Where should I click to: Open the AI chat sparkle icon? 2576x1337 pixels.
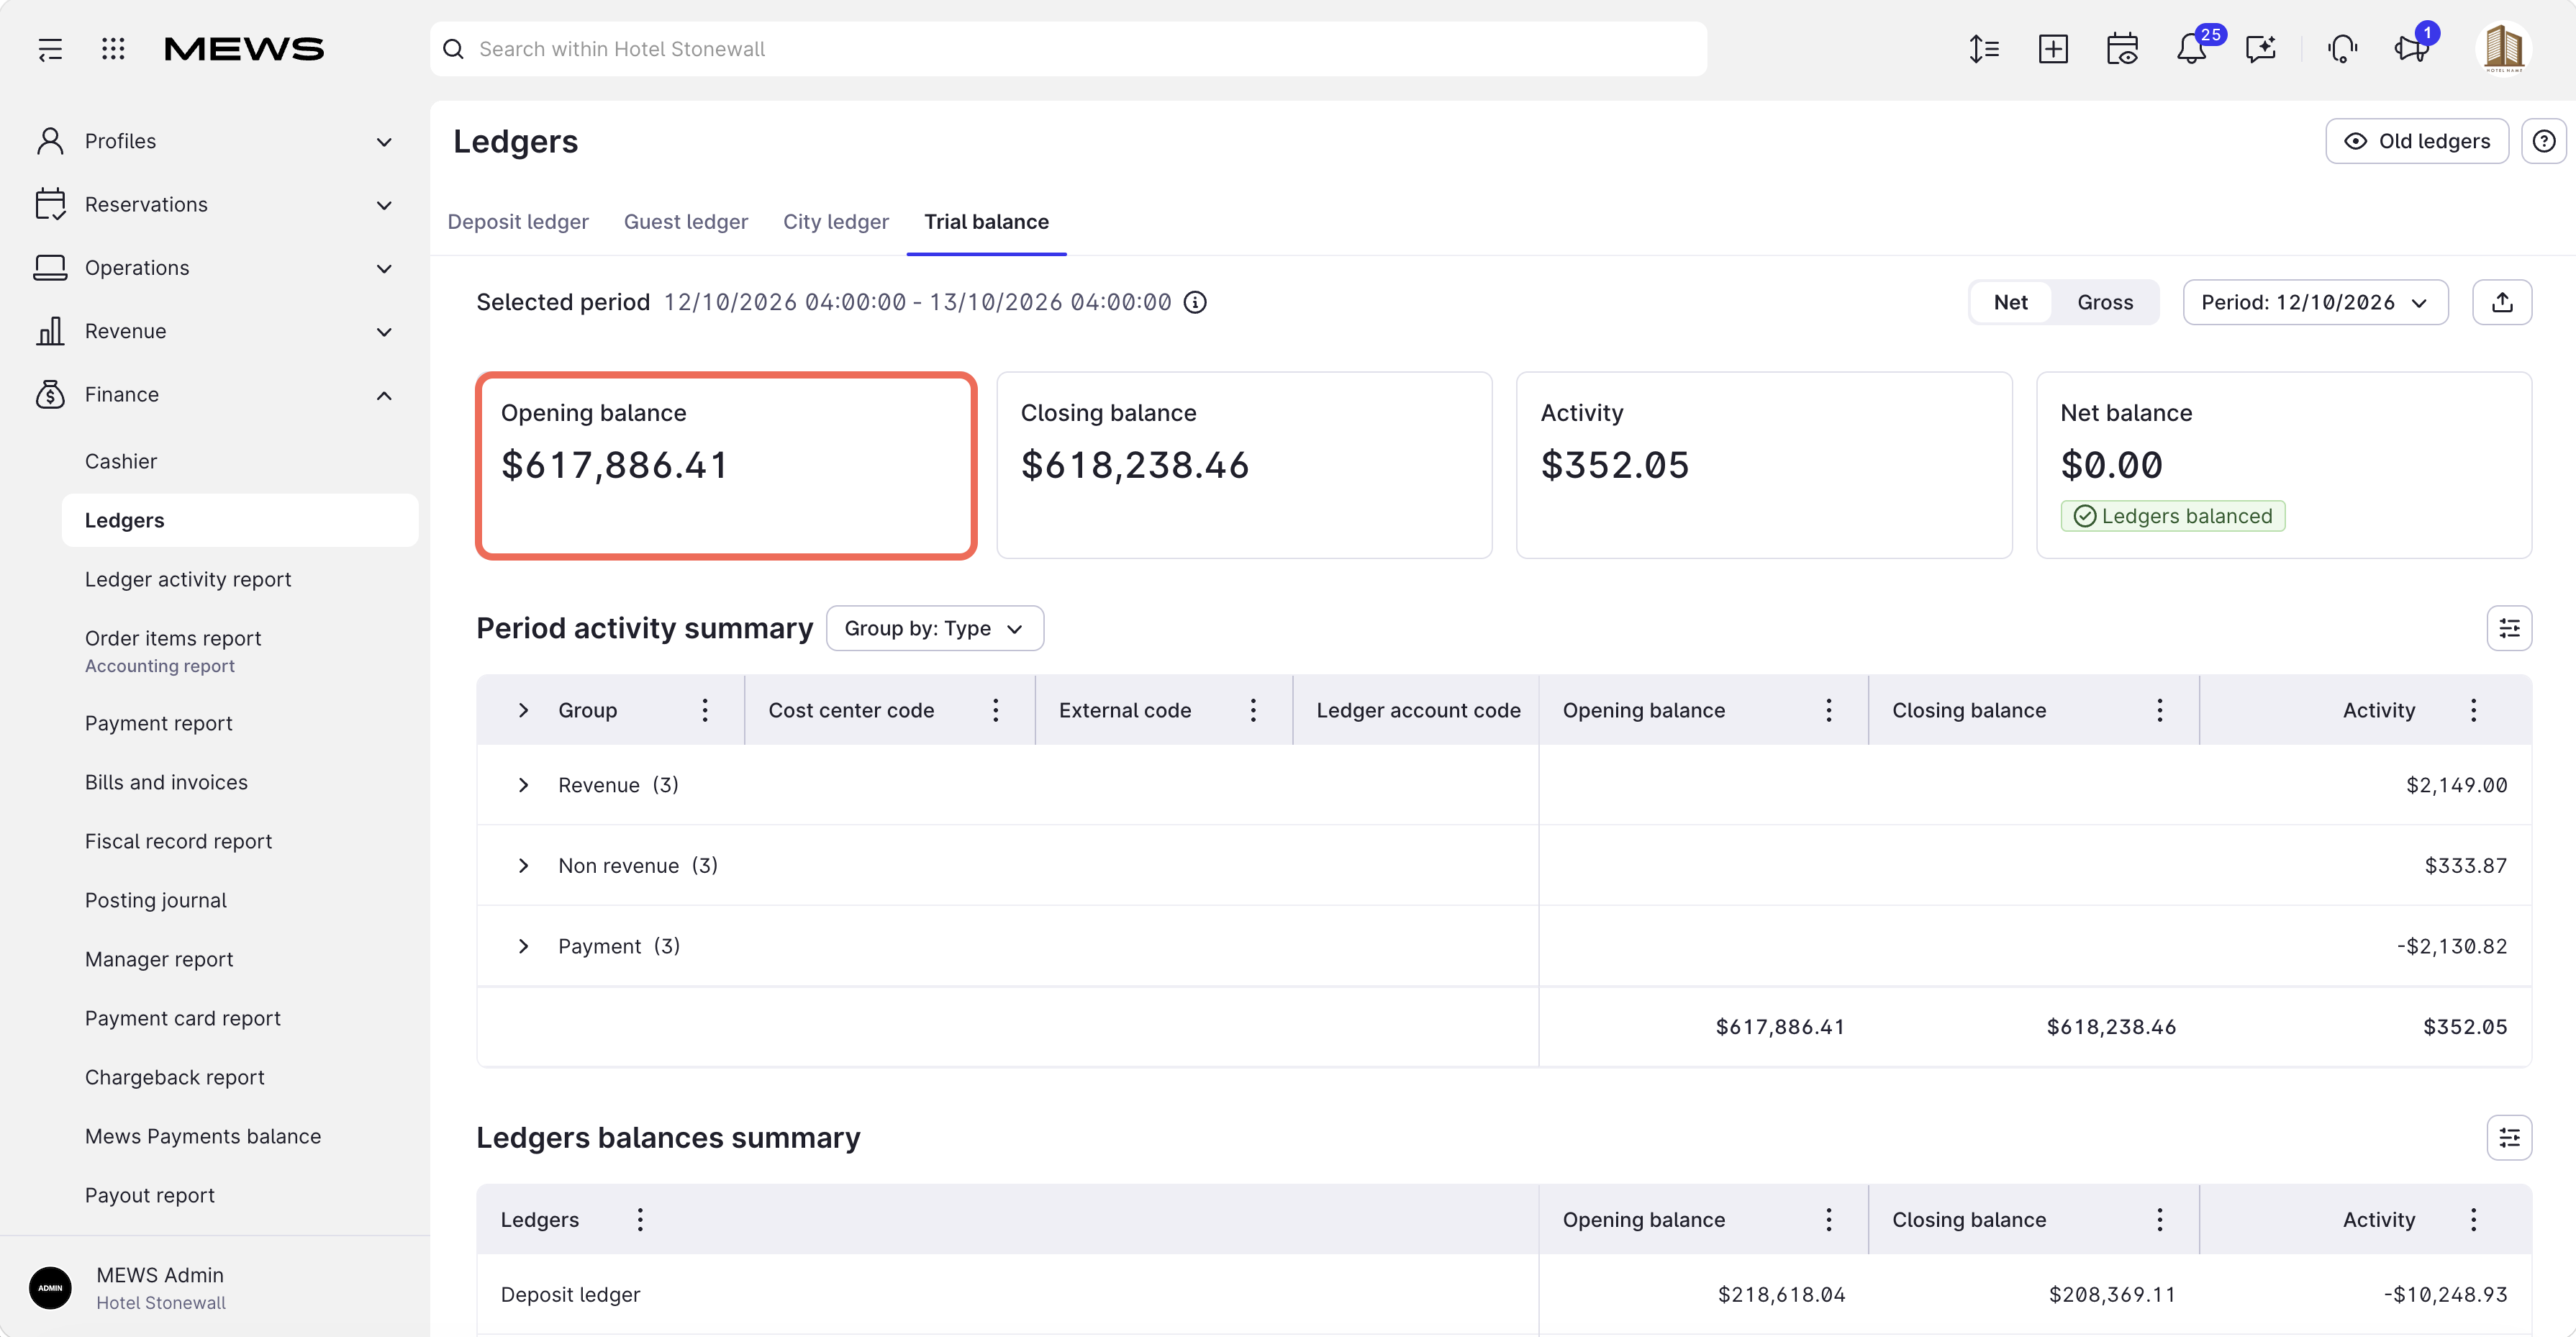point(2260,49)
